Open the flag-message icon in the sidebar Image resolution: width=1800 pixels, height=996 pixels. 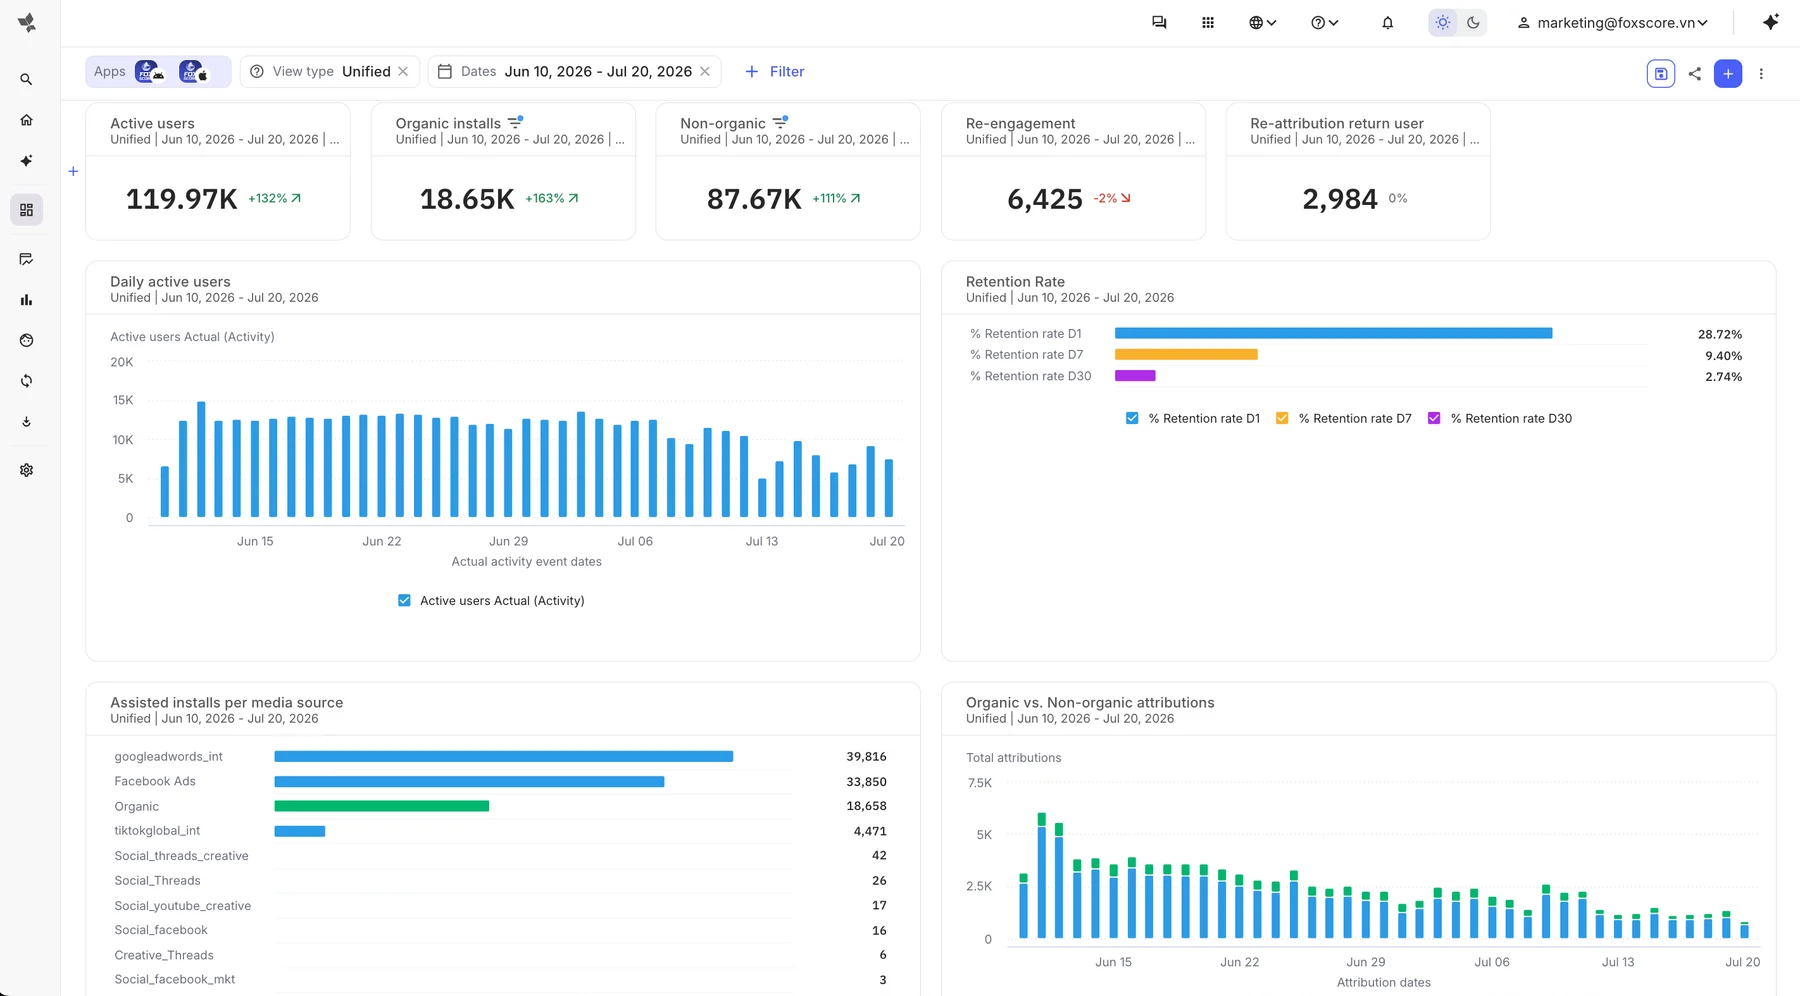click(x=26, y=259)
